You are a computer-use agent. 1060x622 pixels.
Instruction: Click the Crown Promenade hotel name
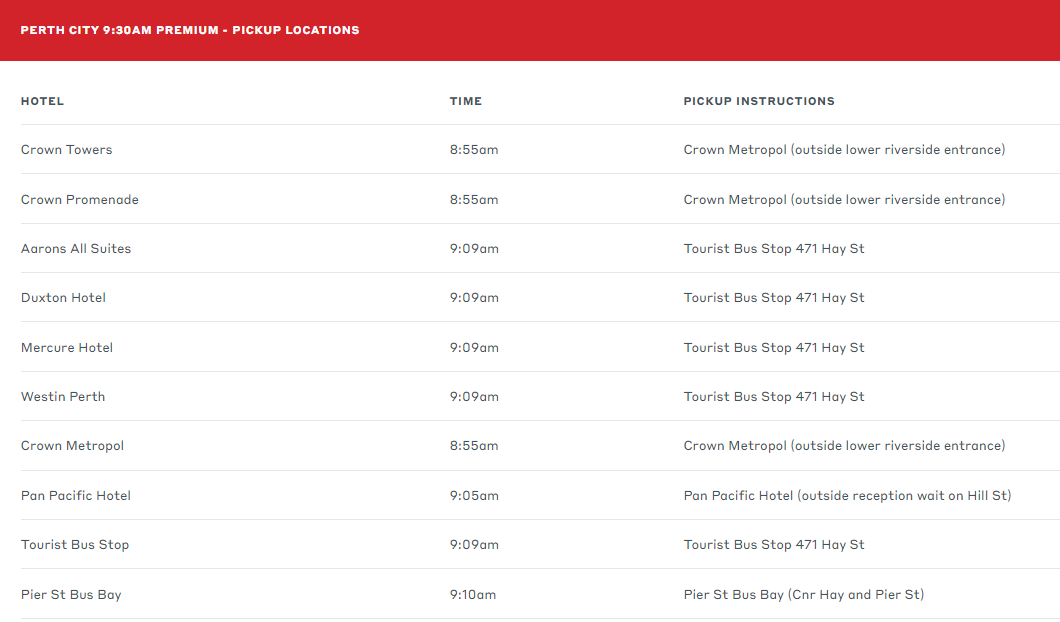point(80,199)
